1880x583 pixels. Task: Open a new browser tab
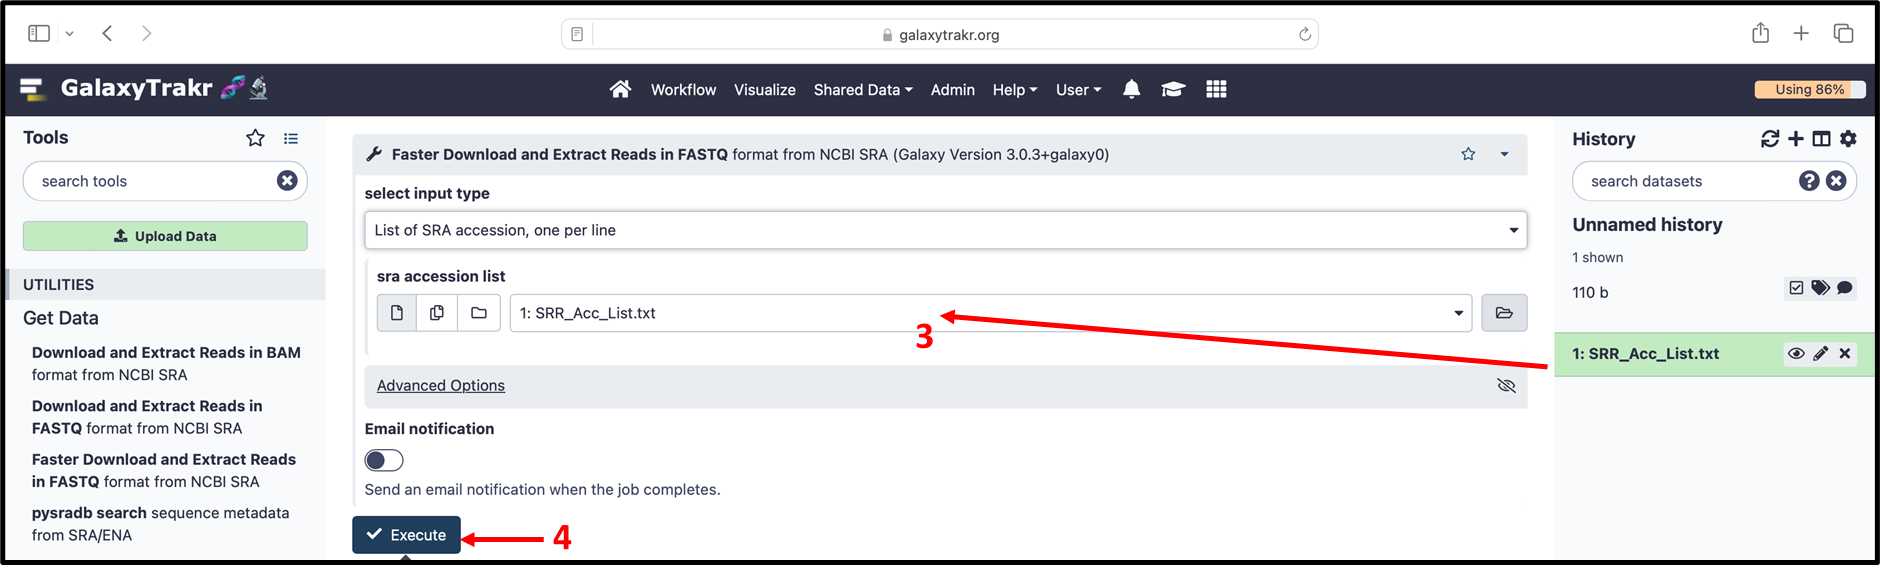point(1801,33)
